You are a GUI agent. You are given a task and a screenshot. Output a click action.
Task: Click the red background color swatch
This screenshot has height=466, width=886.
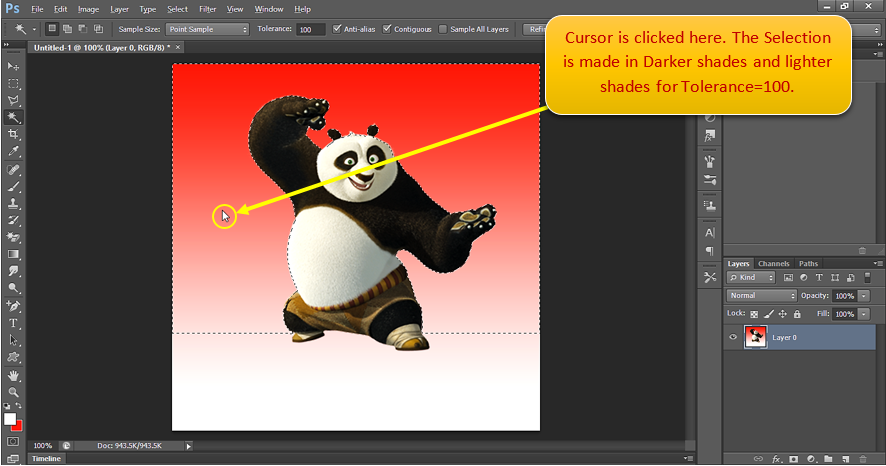tap(19, 426)
